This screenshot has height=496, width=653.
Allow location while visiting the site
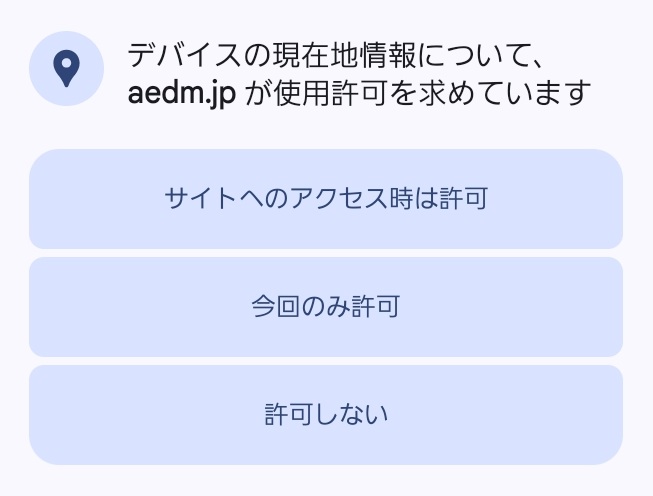[326, 199]
